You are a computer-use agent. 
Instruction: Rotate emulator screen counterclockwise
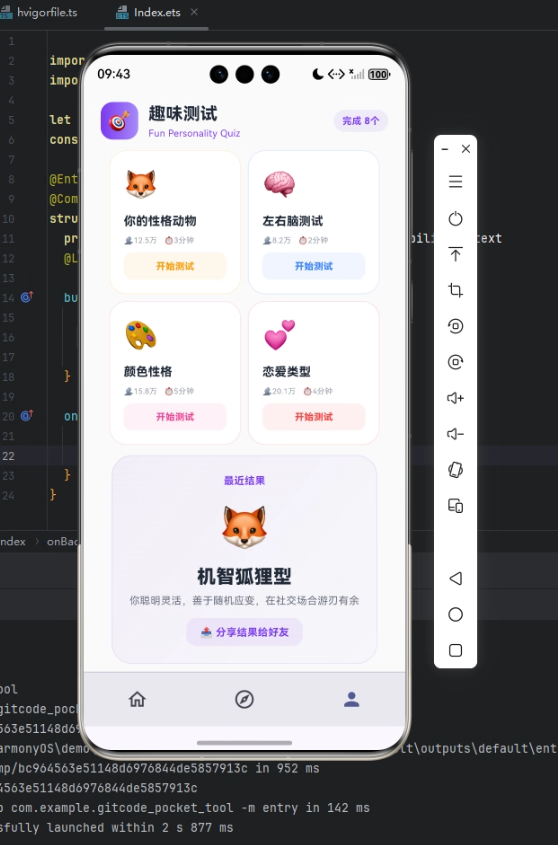(455, 326)
